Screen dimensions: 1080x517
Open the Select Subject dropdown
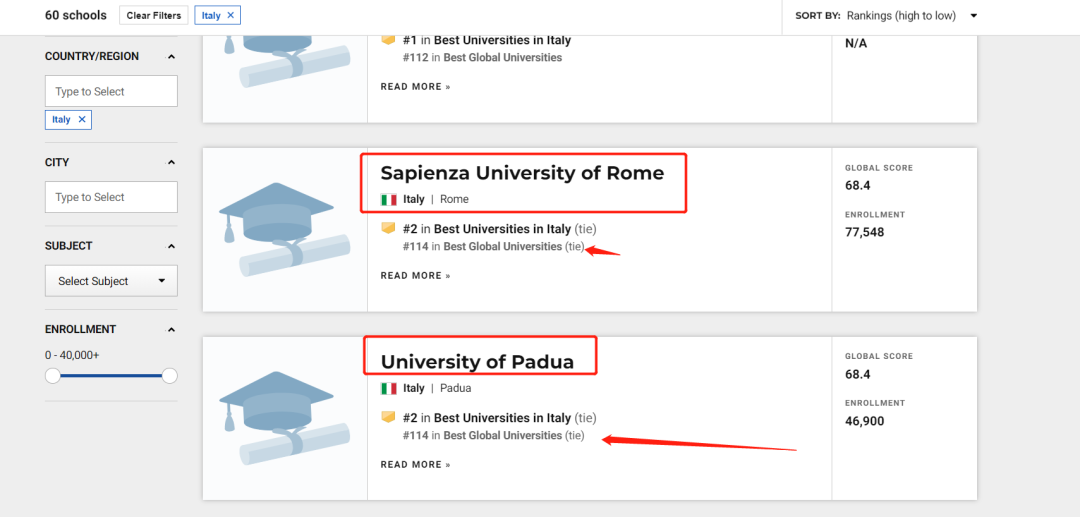[x=111, y=281]
